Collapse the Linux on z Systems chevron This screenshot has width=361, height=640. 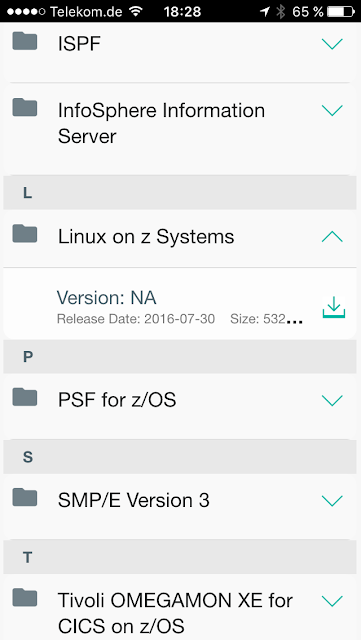[x=332, y=237]
